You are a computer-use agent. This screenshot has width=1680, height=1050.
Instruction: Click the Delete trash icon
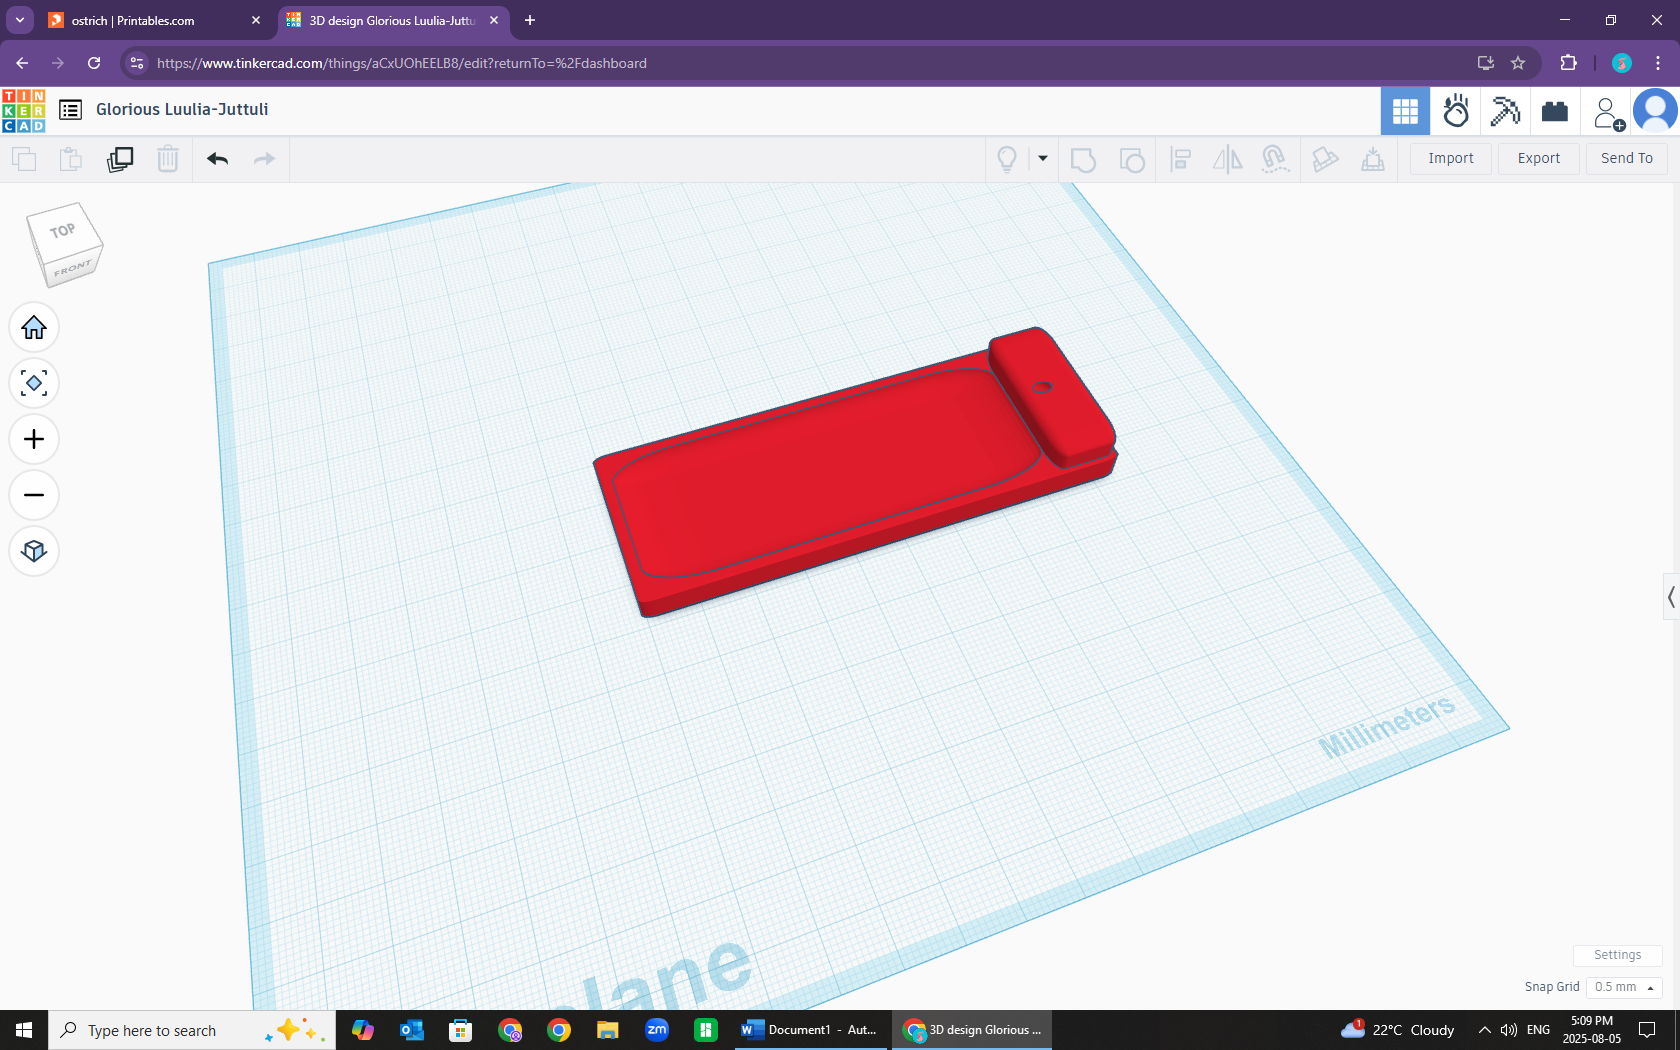[x=168, y=159]
